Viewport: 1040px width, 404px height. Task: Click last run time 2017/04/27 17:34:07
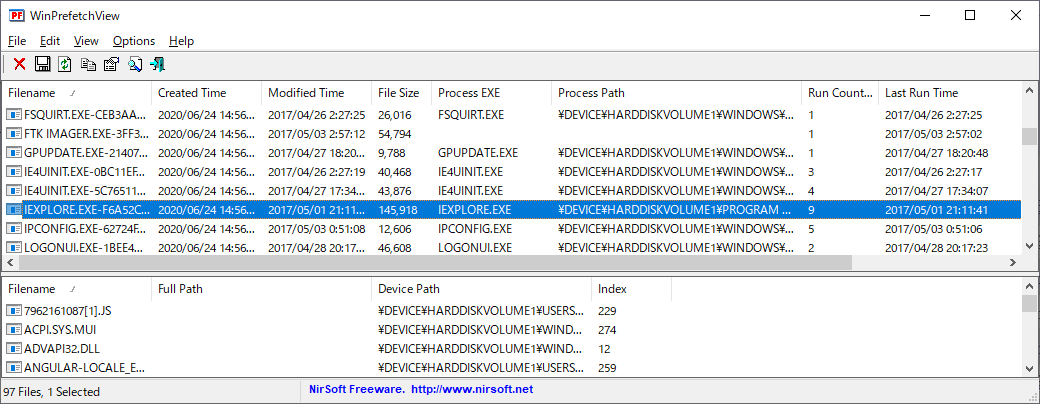(x=937, y=191)
